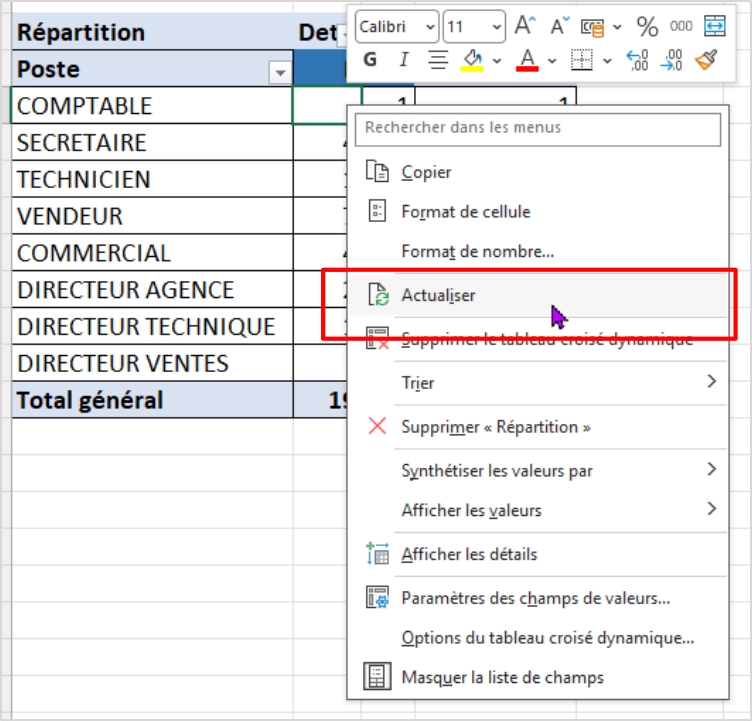Select Actualiser to refresh pivot table
Viewport: 752px width, 721px height.
click(x=538, y=295)
